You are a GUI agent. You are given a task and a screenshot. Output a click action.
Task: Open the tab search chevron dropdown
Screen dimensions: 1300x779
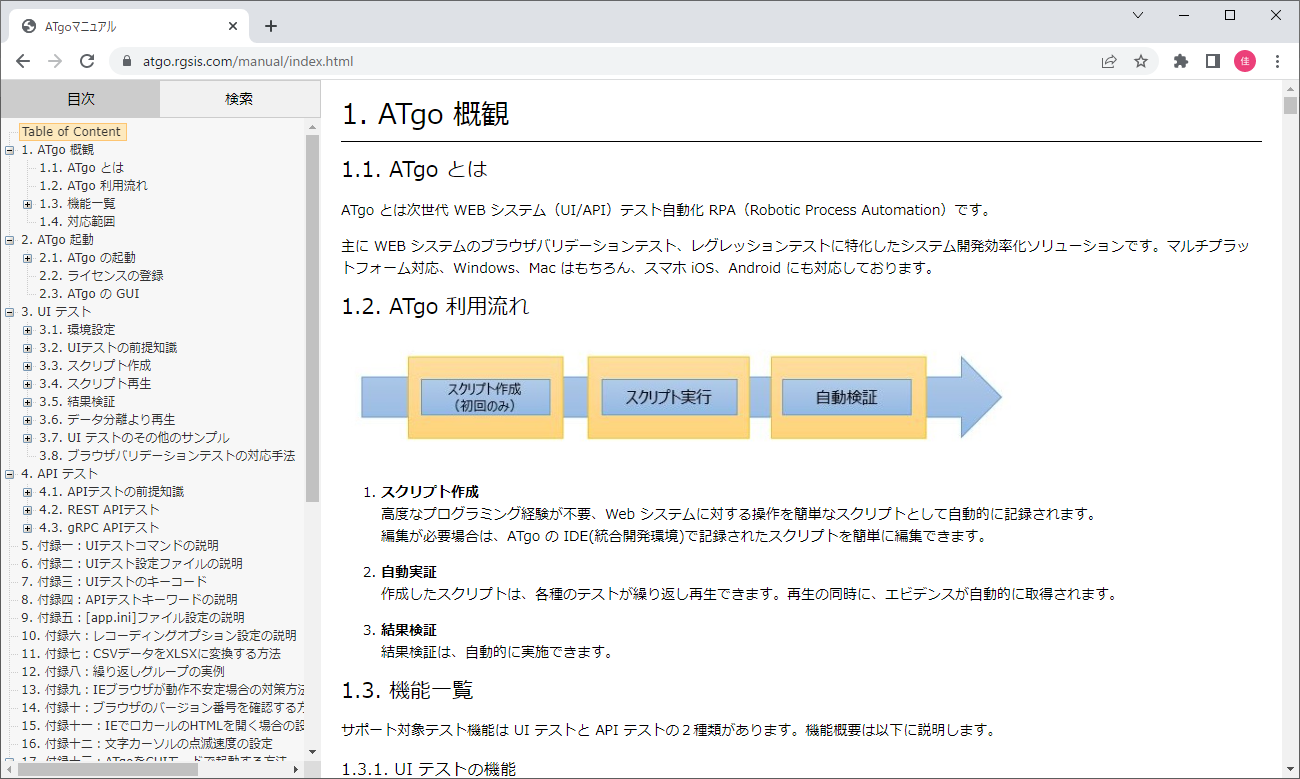(1138, 15)
